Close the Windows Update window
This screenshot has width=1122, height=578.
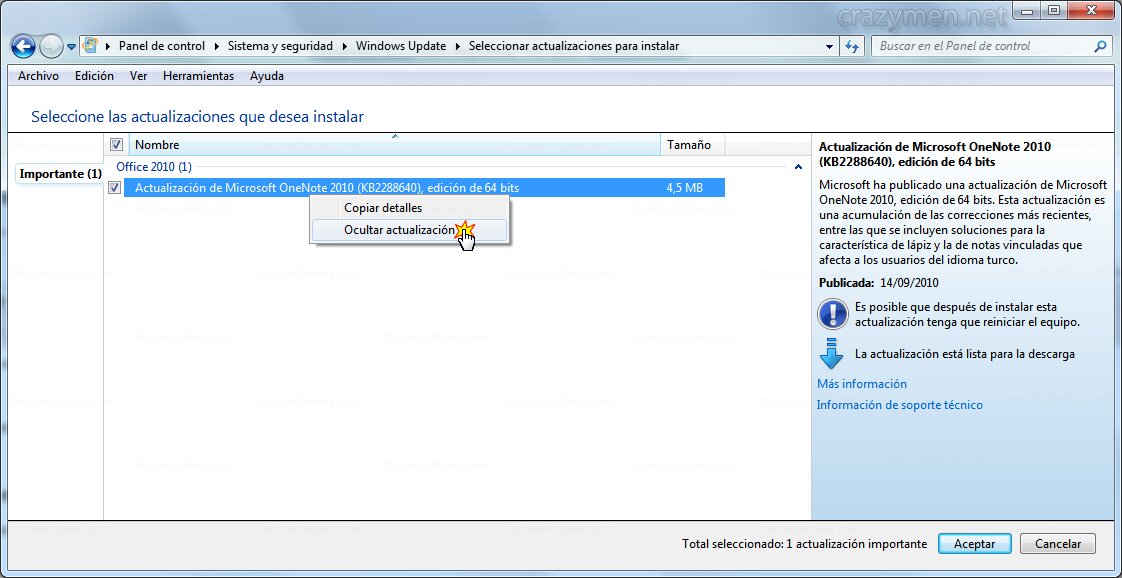click(1091, 11)
